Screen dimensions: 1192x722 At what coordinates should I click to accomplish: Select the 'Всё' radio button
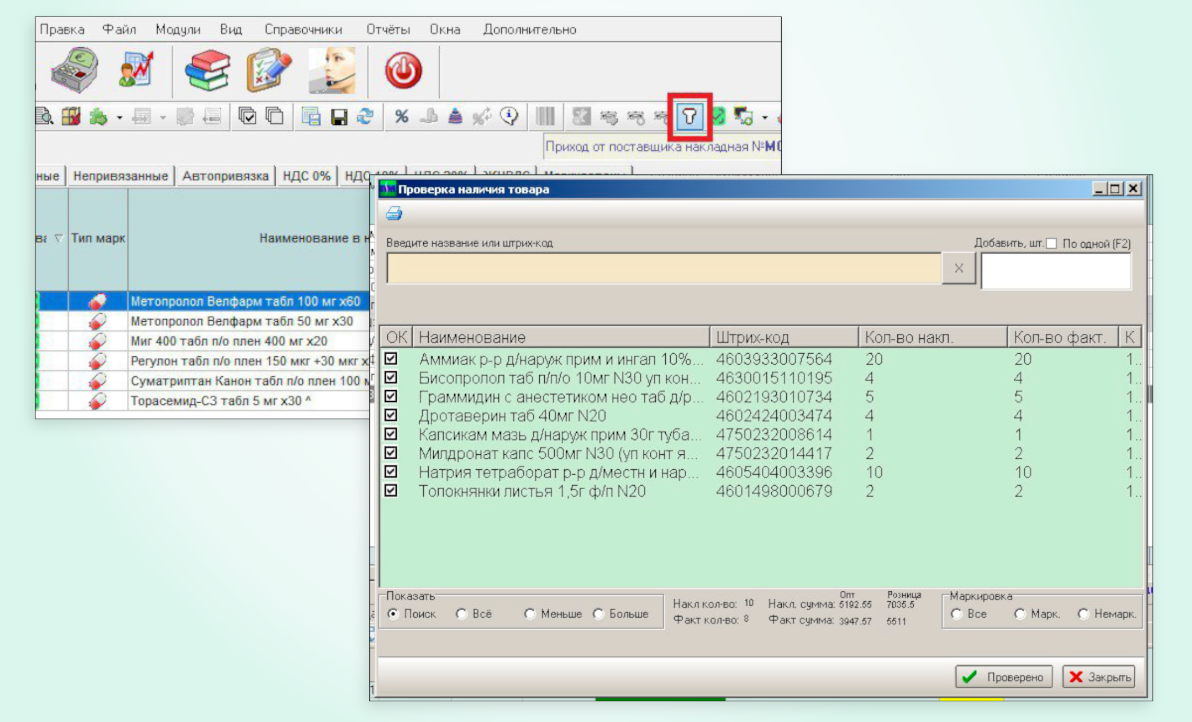click(x=461, y=614)
